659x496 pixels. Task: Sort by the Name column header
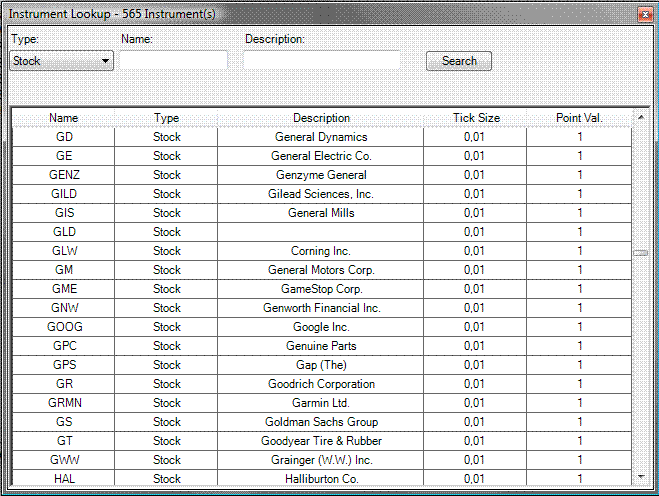[x=63, y=118]
